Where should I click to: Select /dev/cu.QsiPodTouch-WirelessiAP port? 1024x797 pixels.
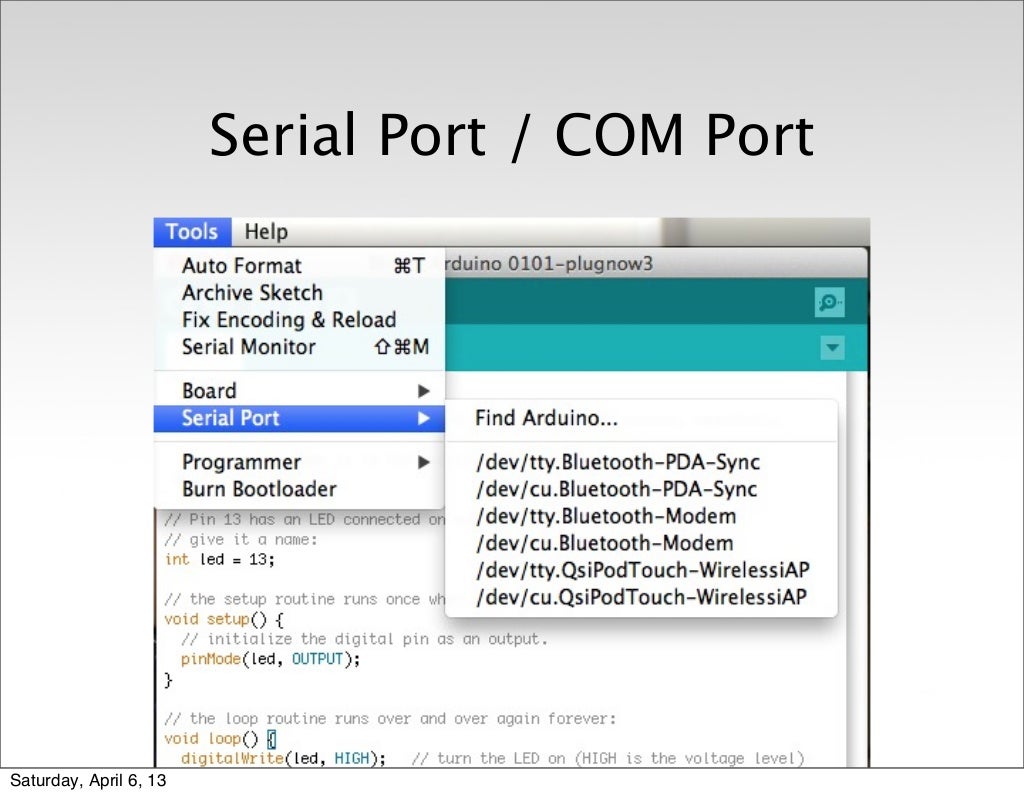pos(641,597)
